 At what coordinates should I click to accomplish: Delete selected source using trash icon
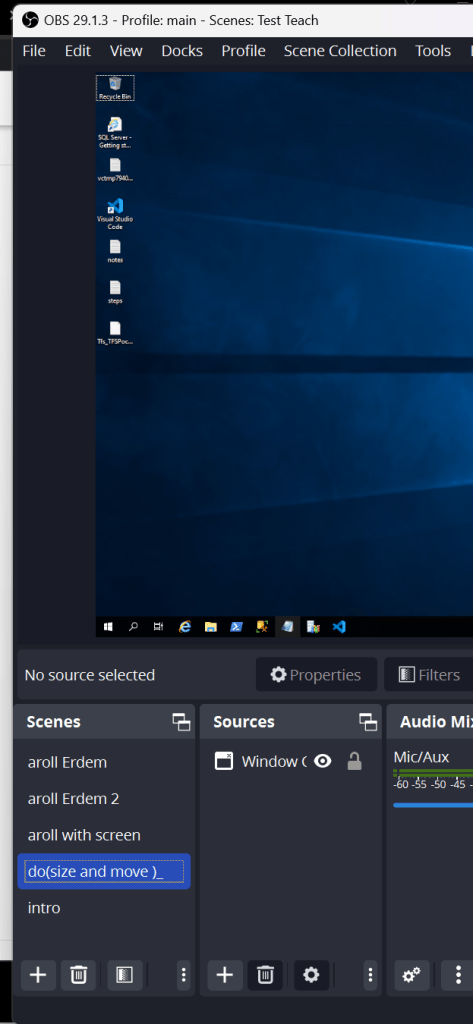(265, 975)
